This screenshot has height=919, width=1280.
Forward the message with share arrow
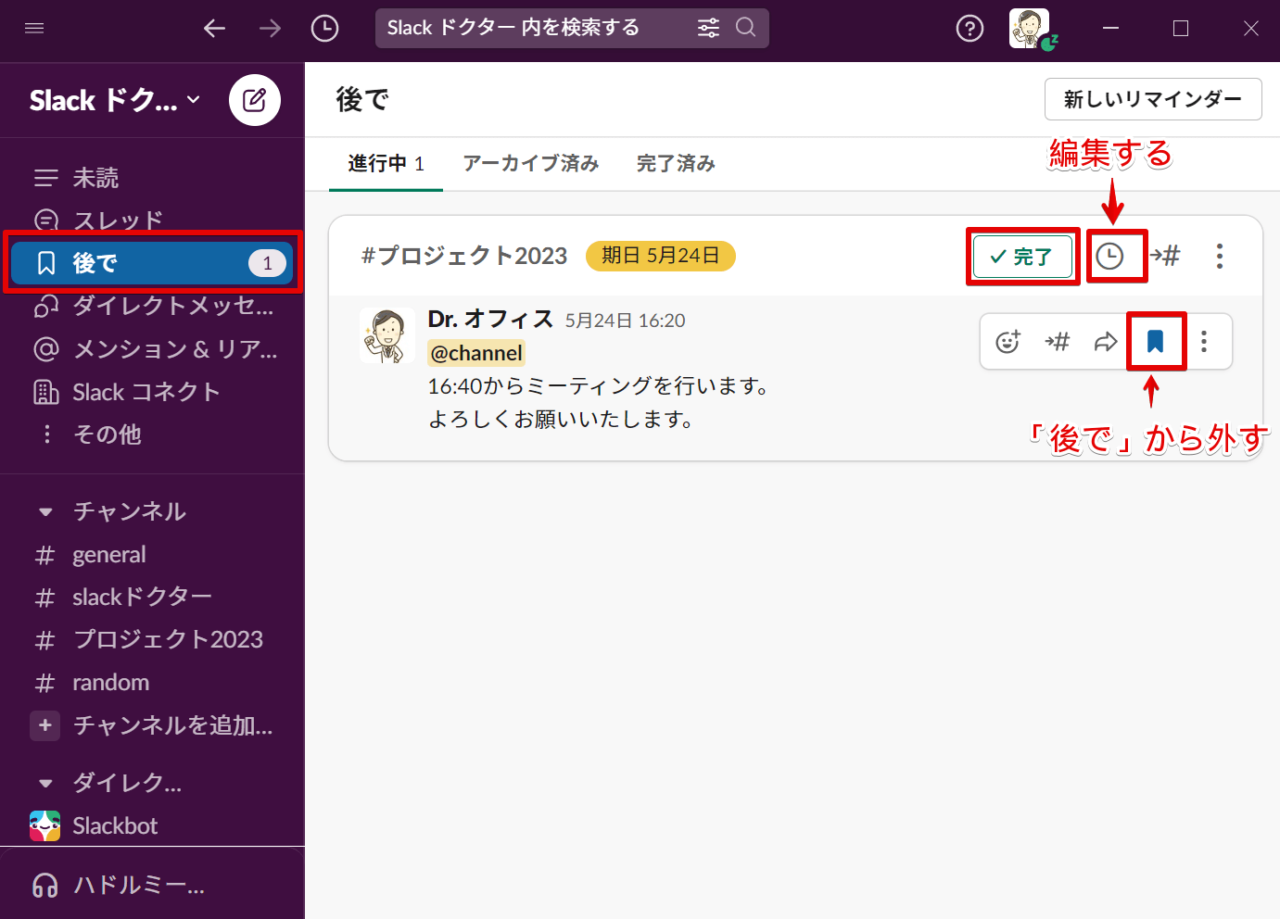pyautogui.click(x=1105, y=342)
